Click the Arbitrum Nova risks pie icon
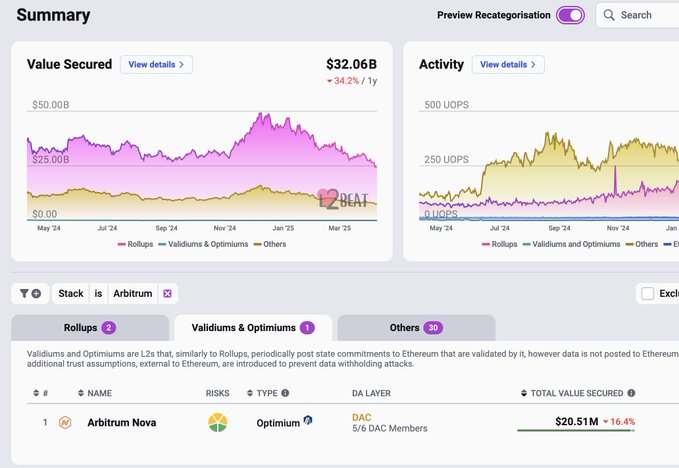 click(218, 423)
